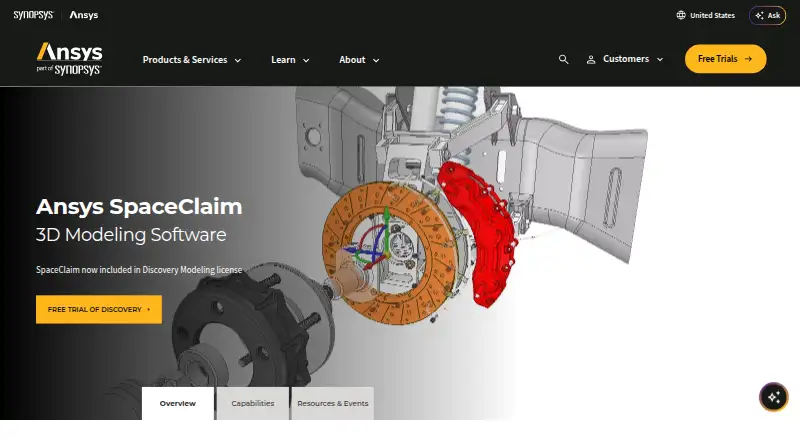
Task: Select the United States region link
Action: point(712,15)
